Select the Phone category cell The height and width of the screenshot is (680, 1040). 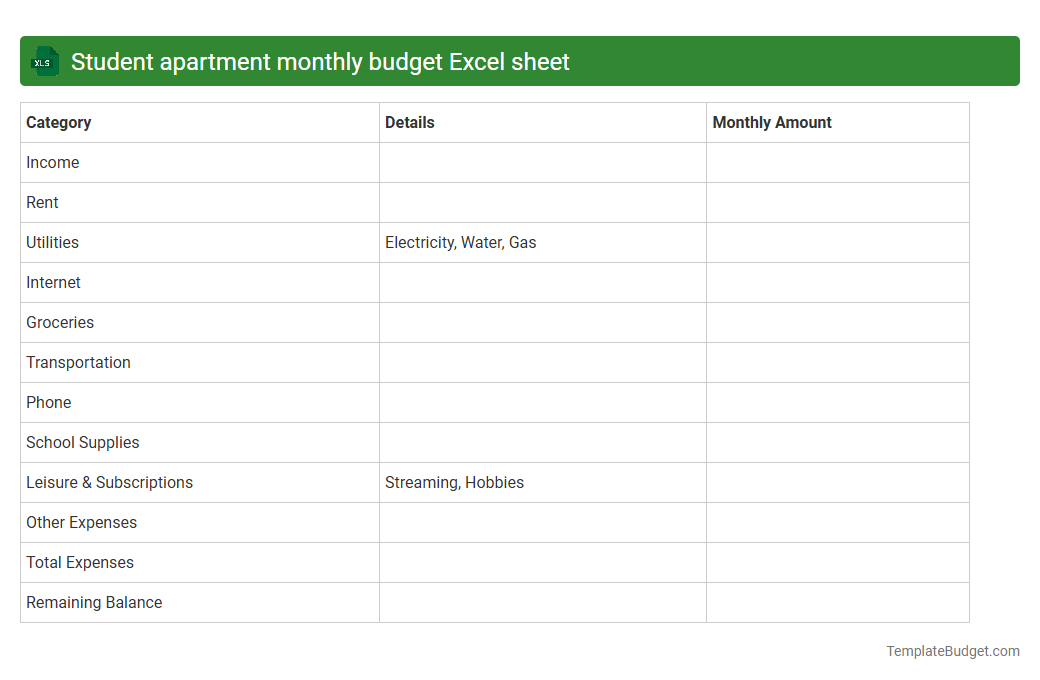point(48,402)
